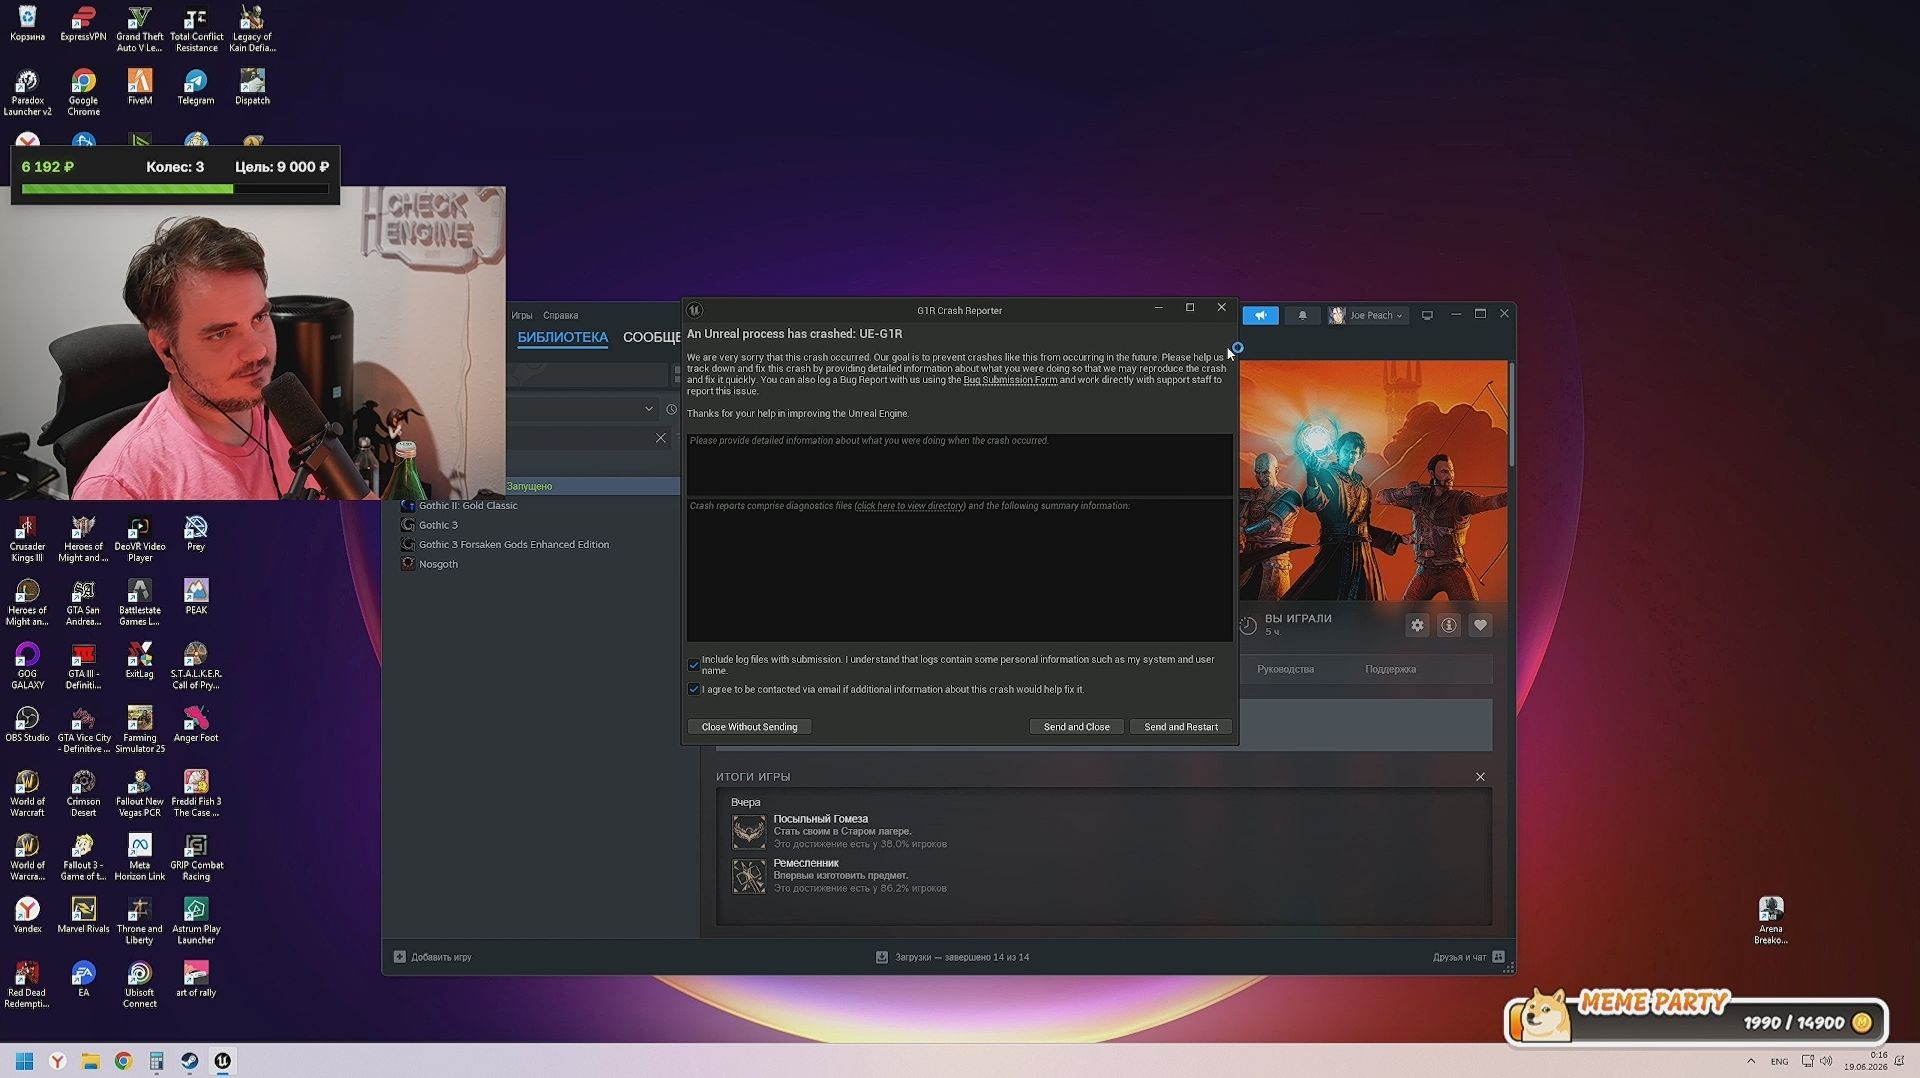Open the Bug Submission Form link

[1010, 380]
